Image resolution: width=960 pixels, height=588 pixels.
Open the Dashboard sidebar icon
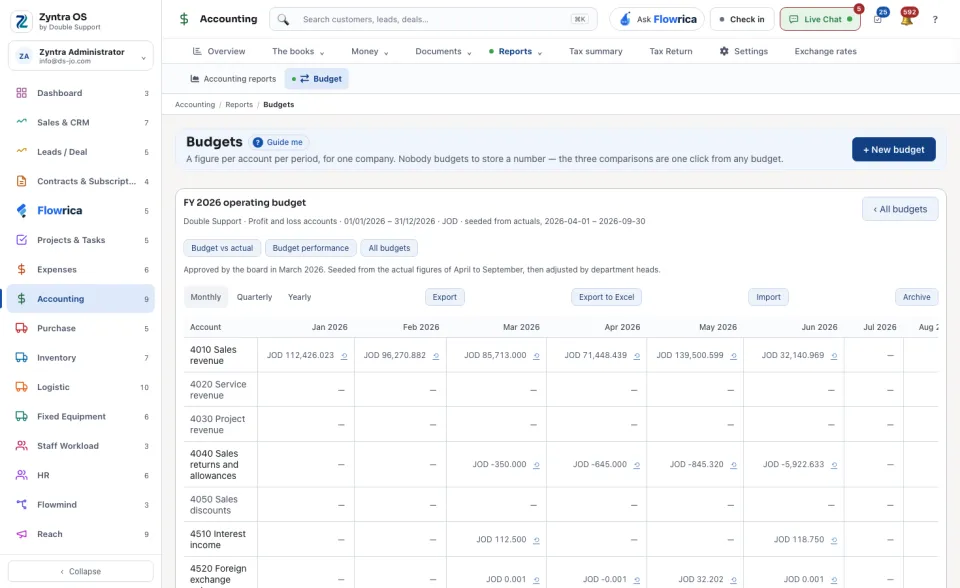click(x=21, y=93)
